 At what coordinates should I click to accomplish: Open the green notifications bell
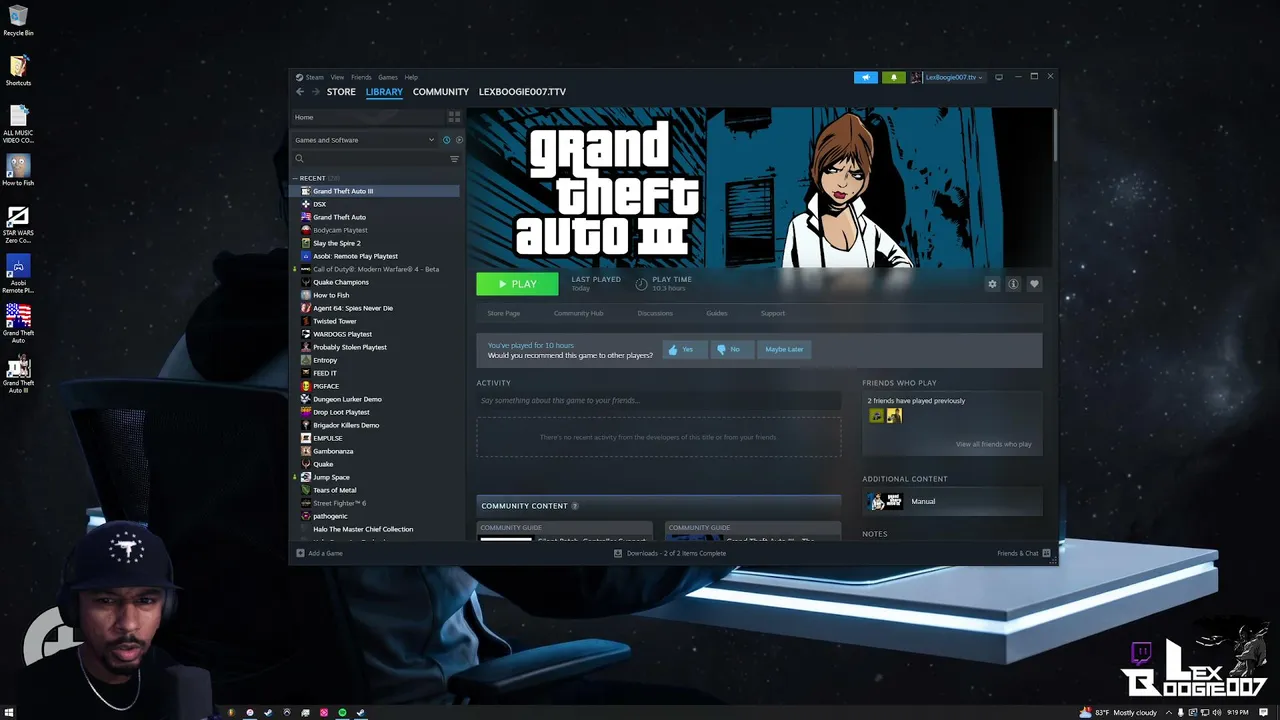(893, 77)
